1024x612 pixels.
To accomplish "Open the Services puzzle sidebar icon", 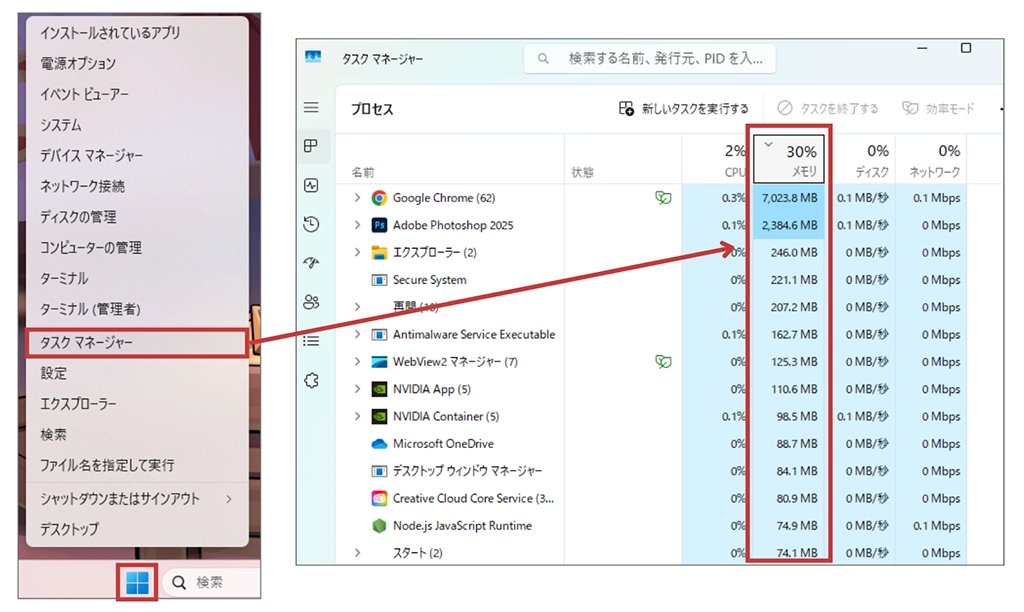I will pos(312,380).
